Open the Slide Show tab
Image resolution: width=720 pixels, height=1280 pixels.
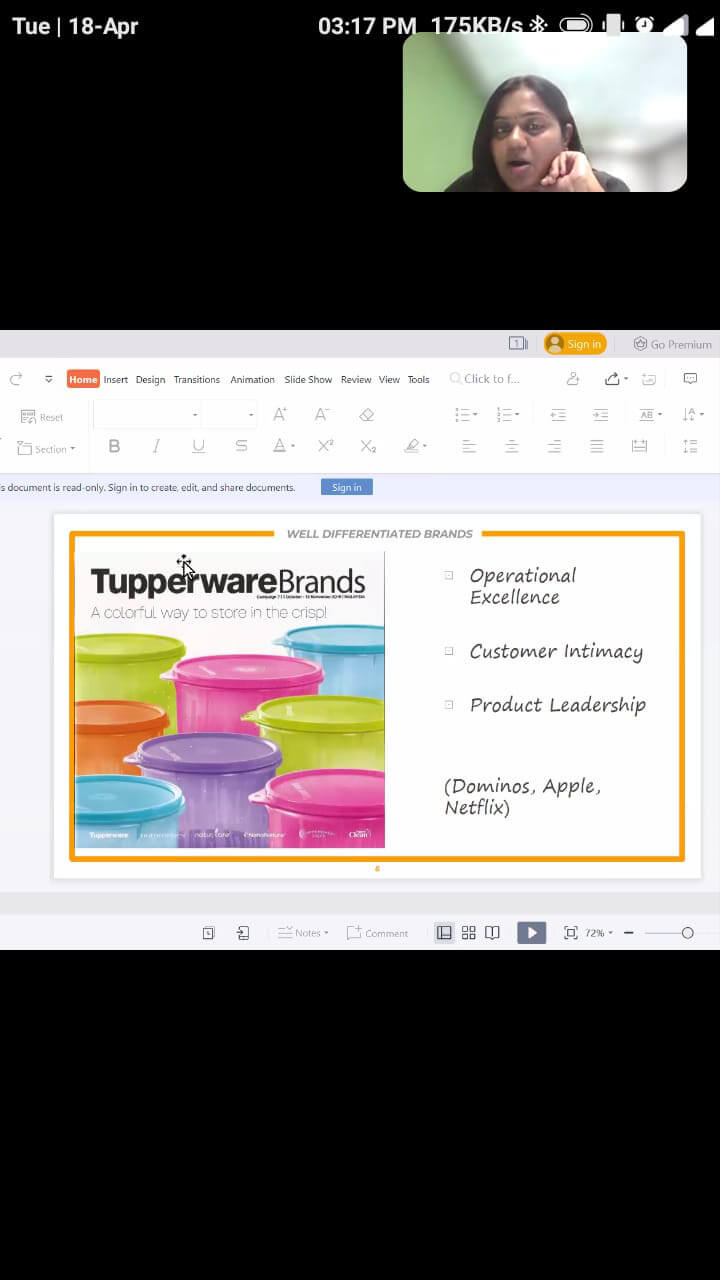tap(308, 379)
